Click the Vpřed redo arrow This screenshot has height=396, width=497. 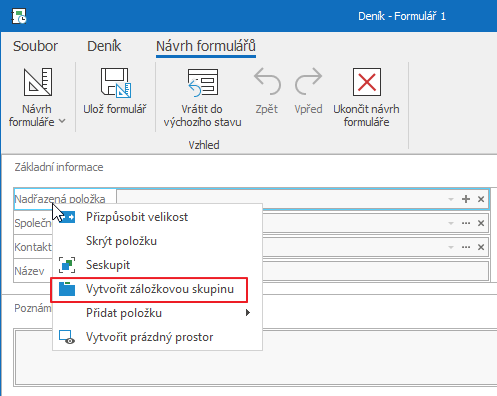click(x=308, y=82)
